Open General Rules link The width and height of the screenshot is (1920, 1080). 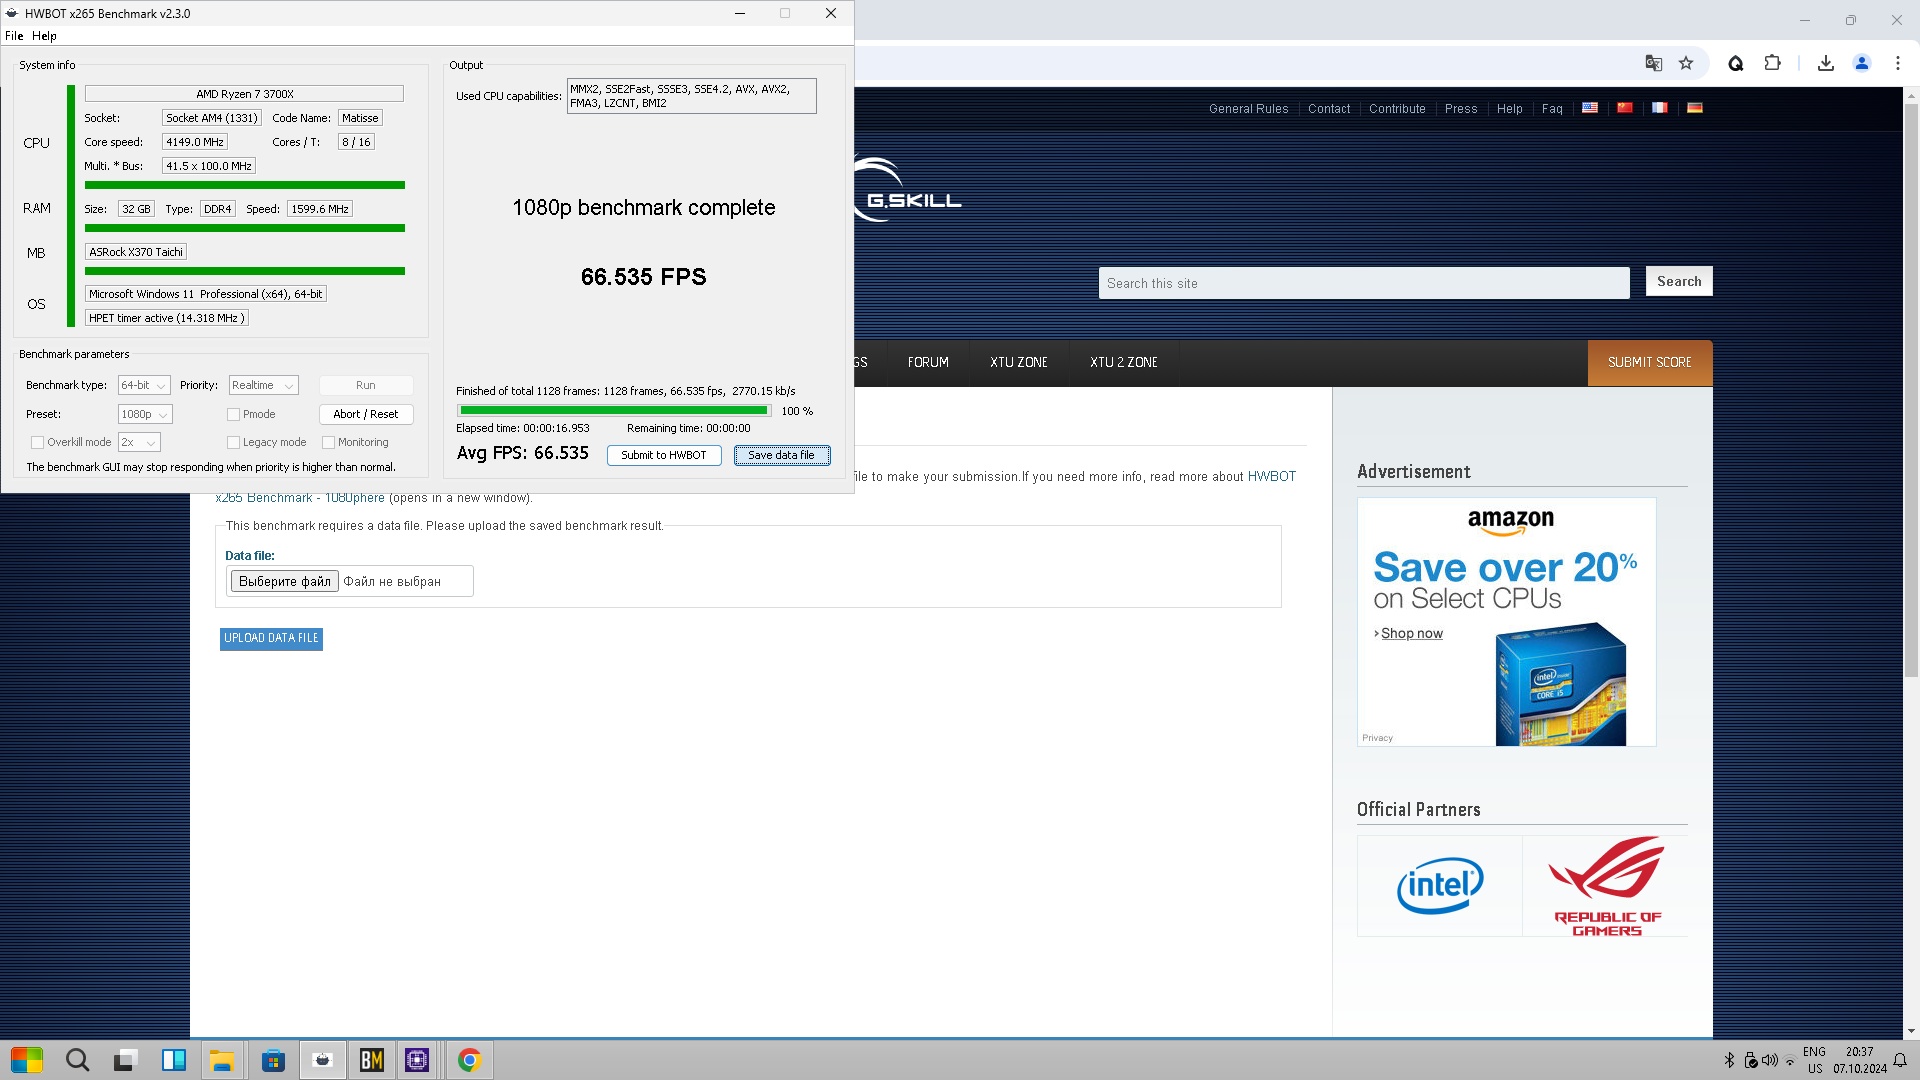1248,109
